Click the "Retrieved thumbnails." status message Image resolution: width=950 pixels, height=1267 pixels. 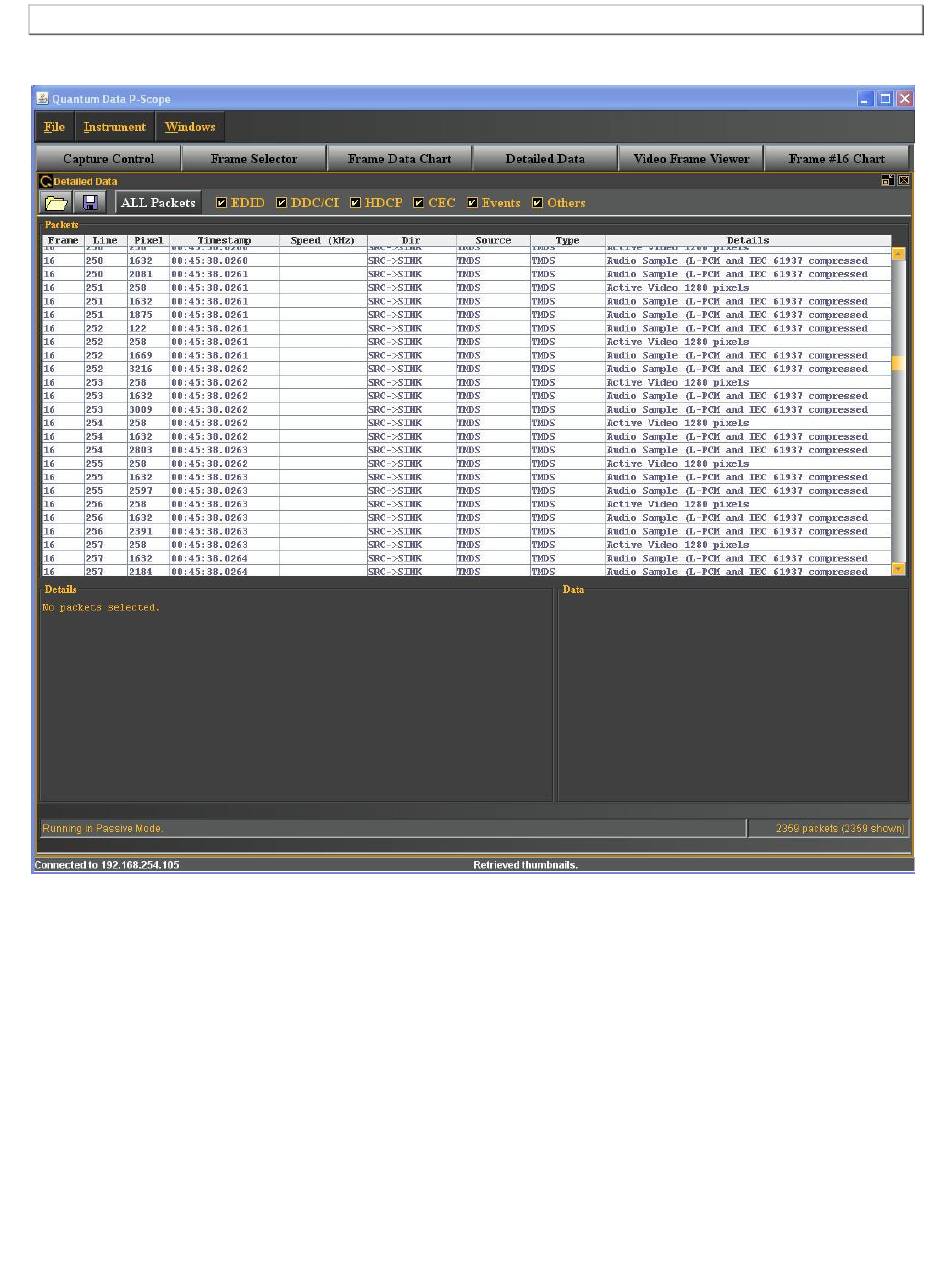point(526,865)
